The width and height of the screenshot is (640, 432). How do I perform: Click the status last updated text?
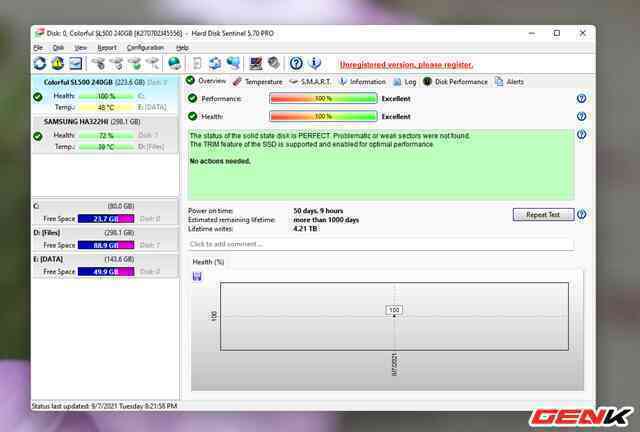pos(104,406)
